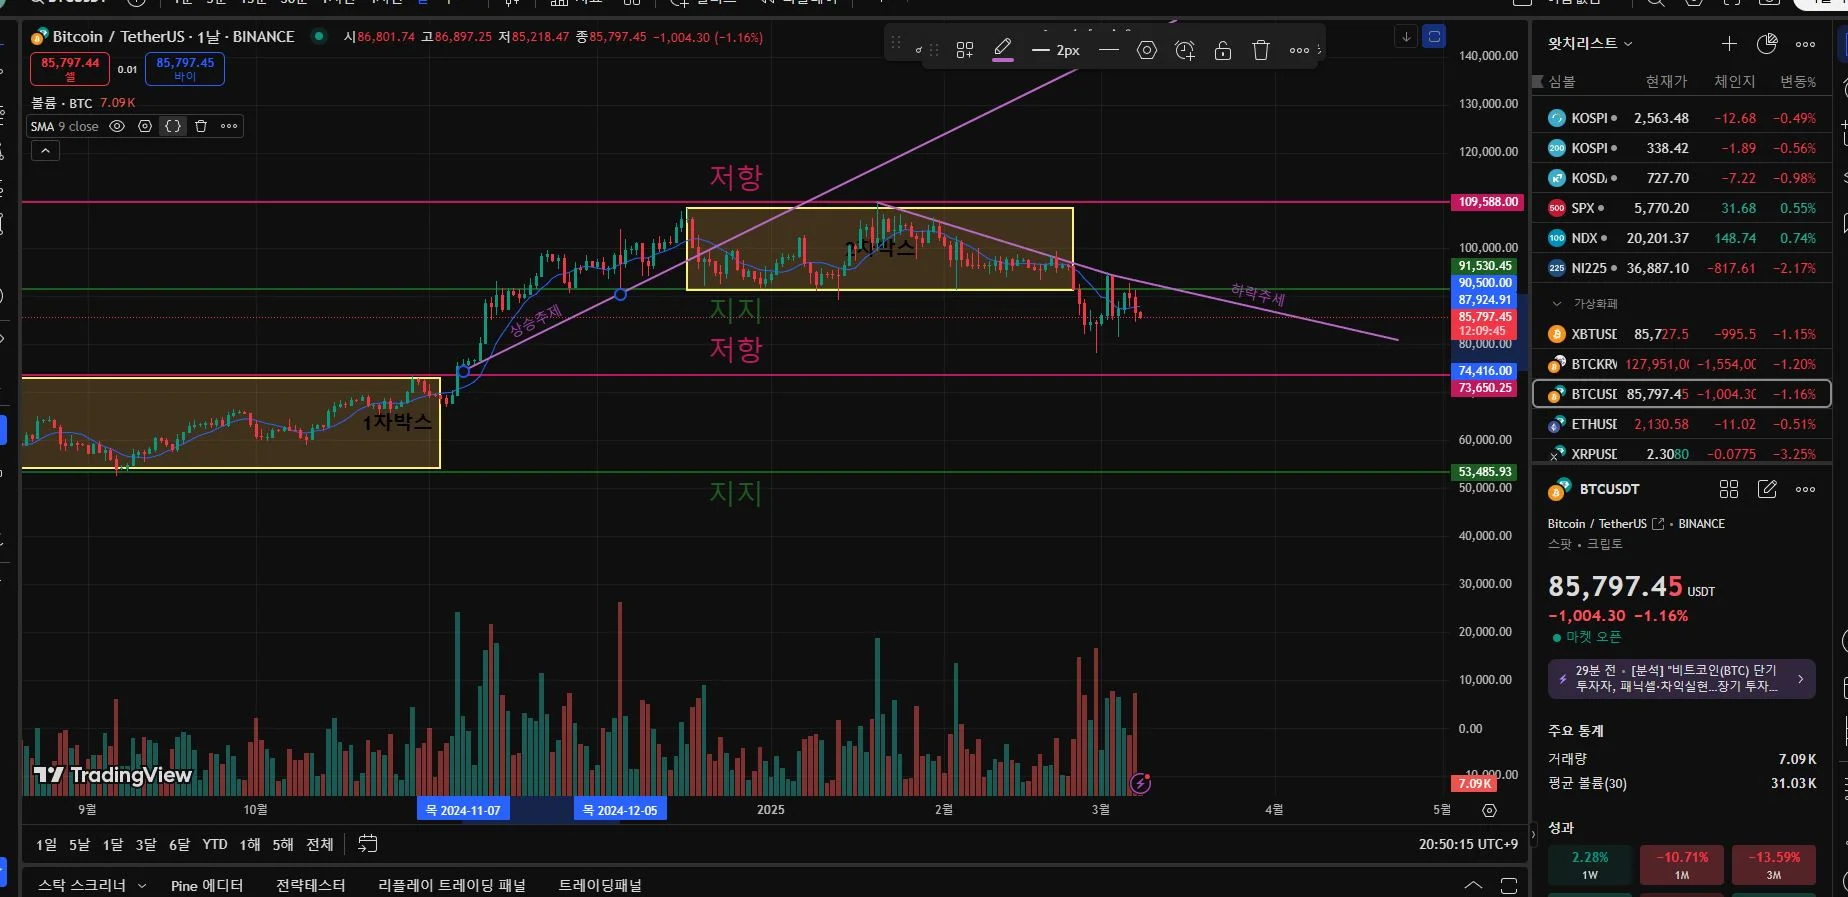Click the red sell price 85,797.44 button
The image size is (1848, 897).
click(70, 69)
